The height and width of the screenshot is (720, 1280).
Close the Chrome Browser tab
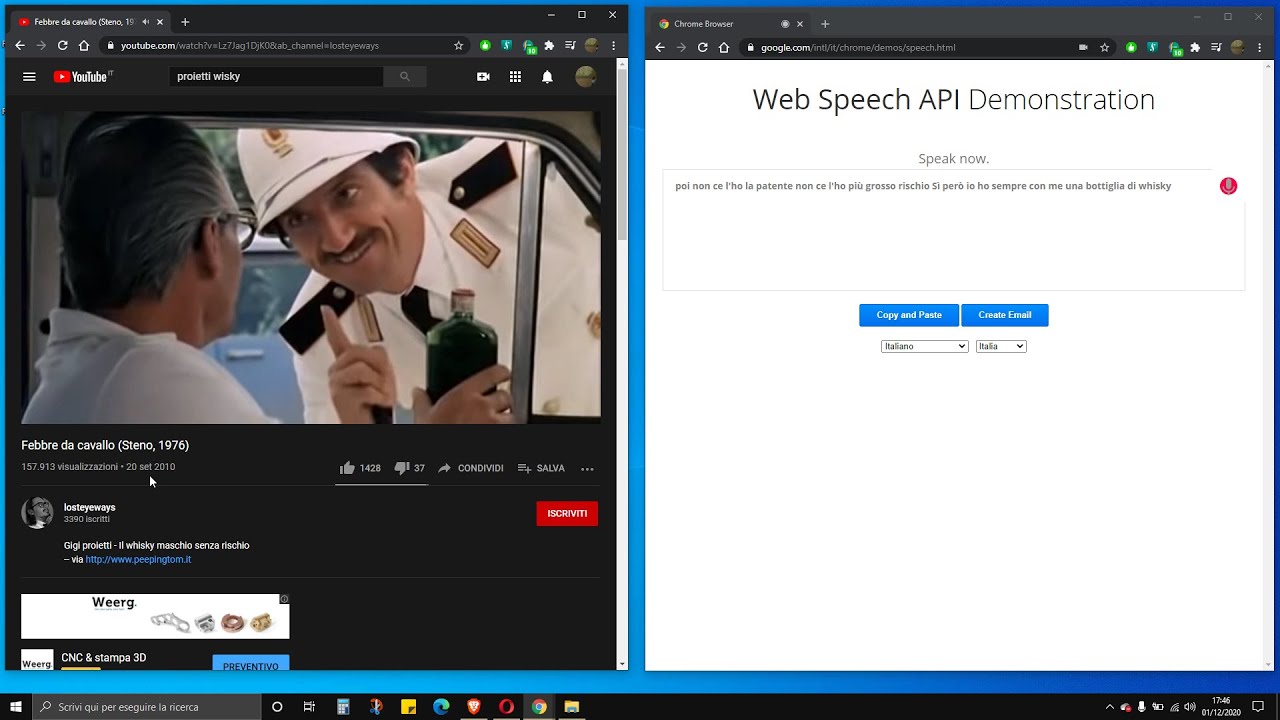pyautogui.click(x=800, y=24)
